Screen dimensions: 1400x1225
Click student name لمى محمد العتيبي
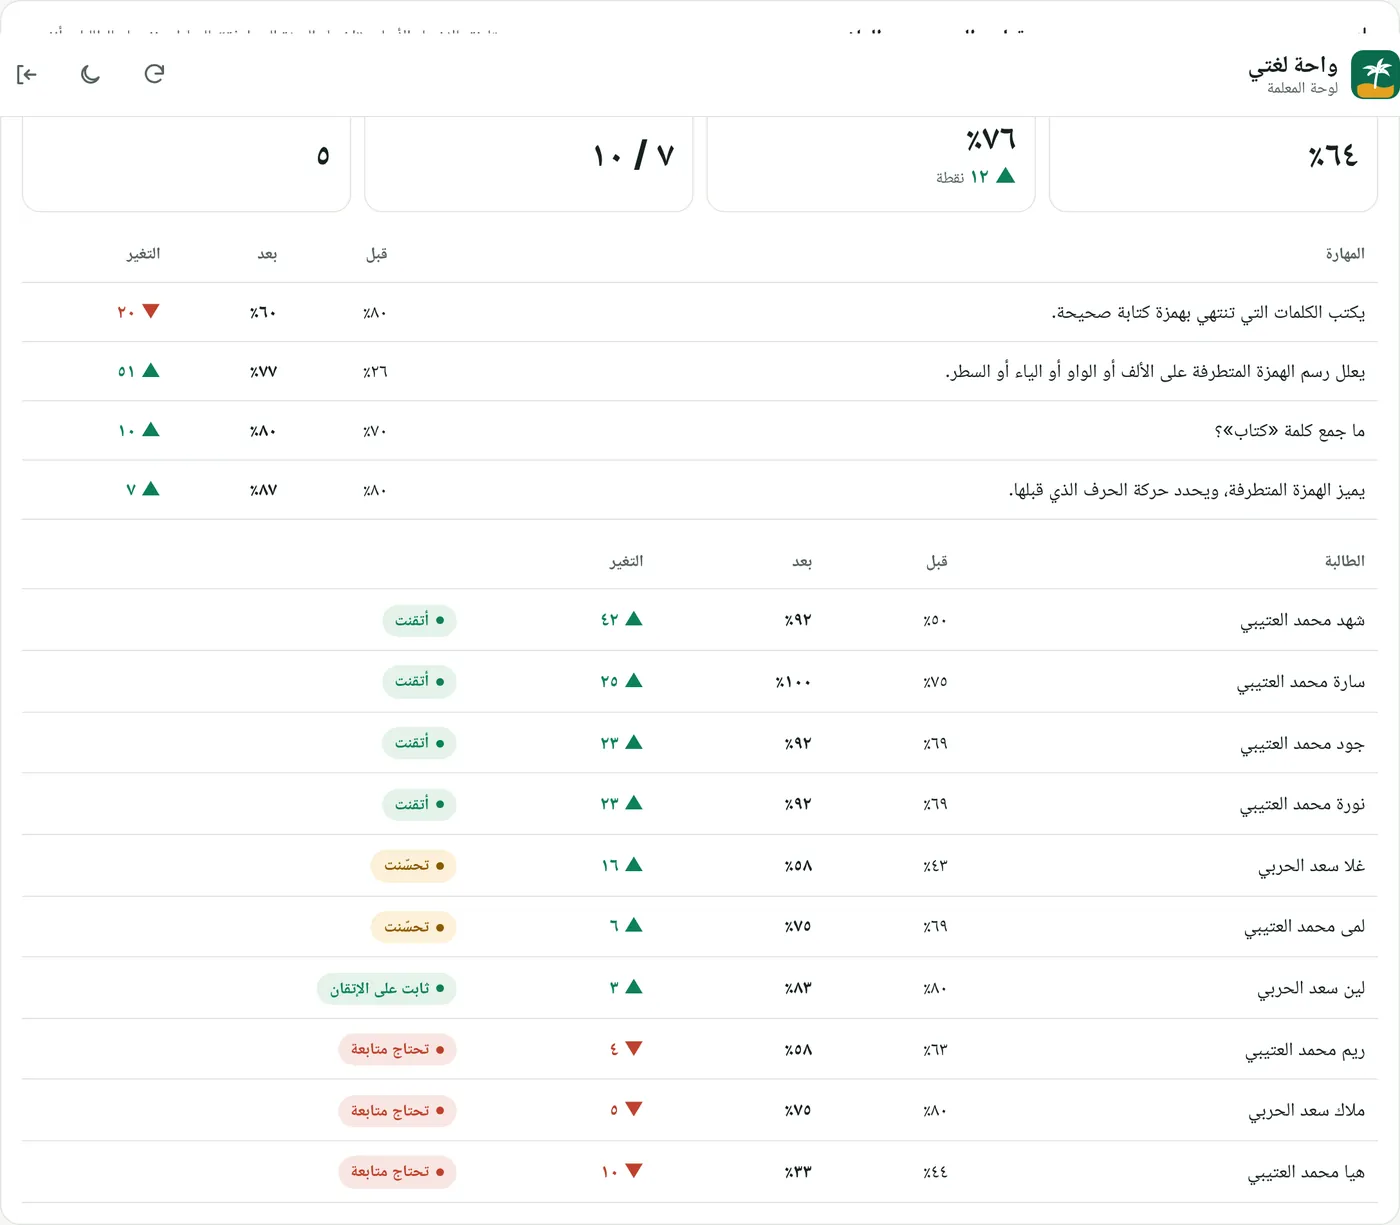(x=1305, y=927)
